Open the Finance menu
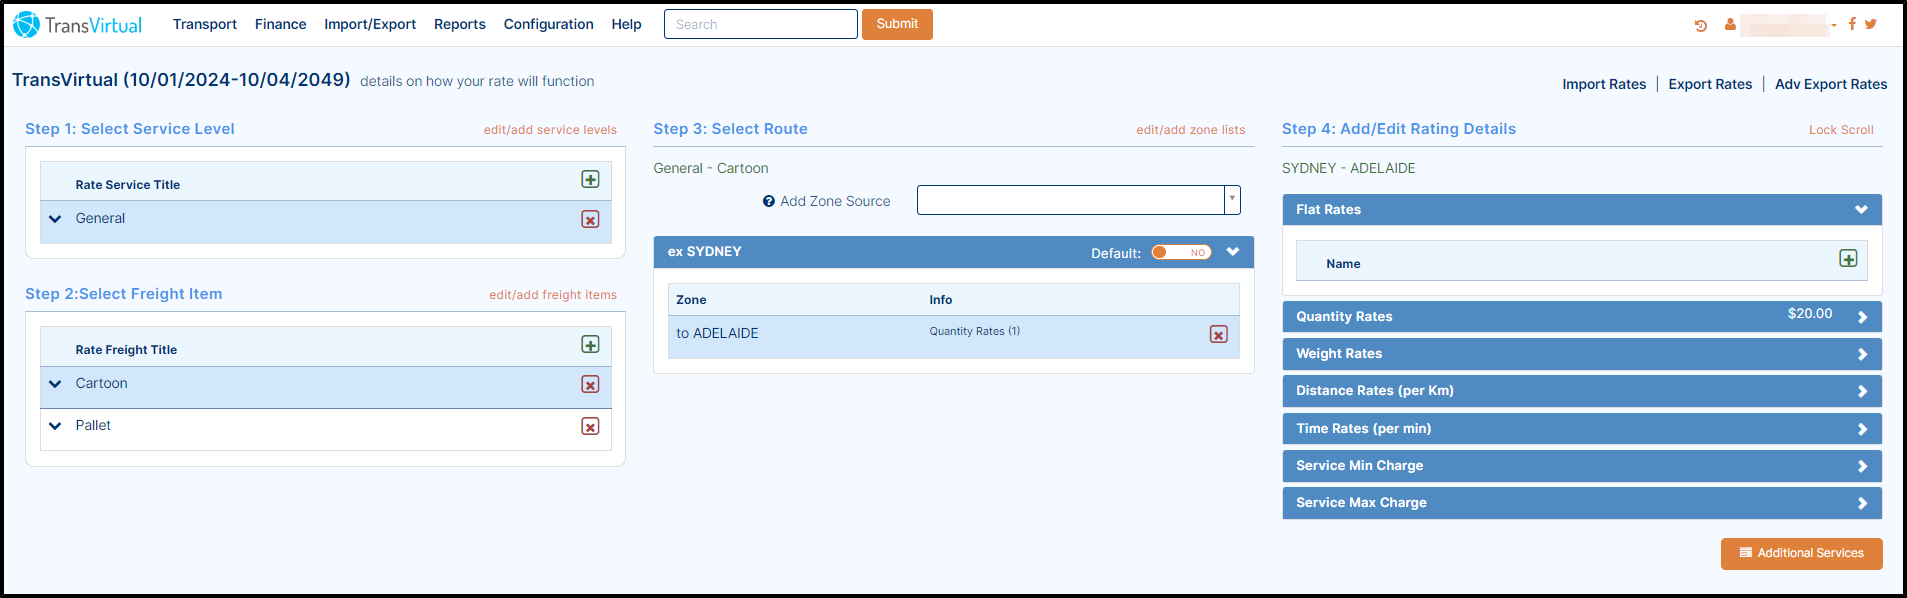1907x598 pixels. tap(280, 24)
